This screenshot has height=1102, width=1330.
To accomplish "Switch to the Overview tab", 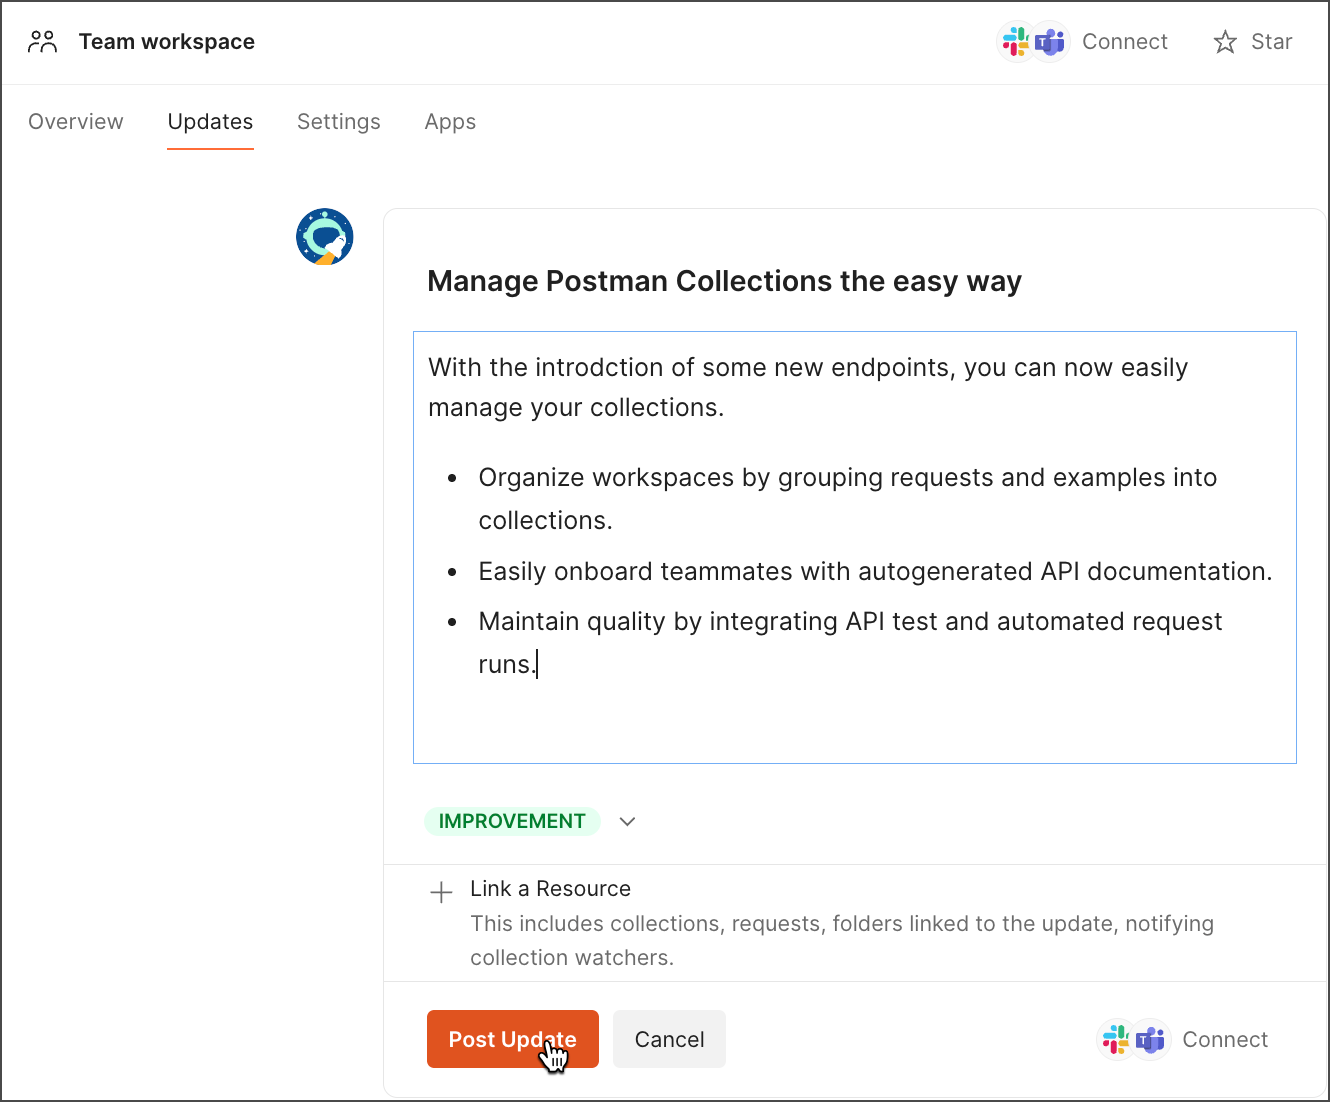I will tap(75, 121).
